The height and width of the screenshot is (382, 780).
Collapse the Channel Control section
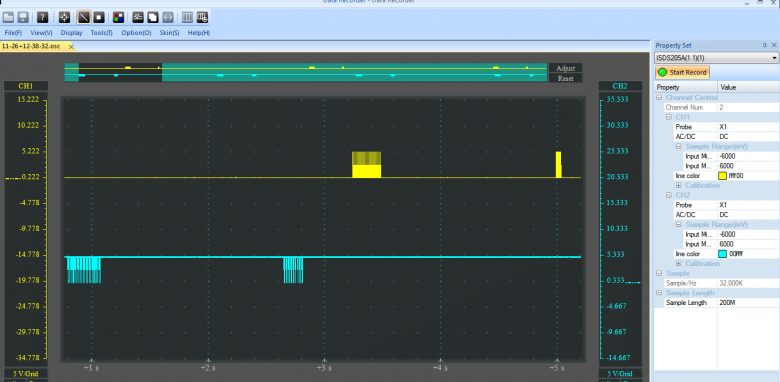click(659, 97)
